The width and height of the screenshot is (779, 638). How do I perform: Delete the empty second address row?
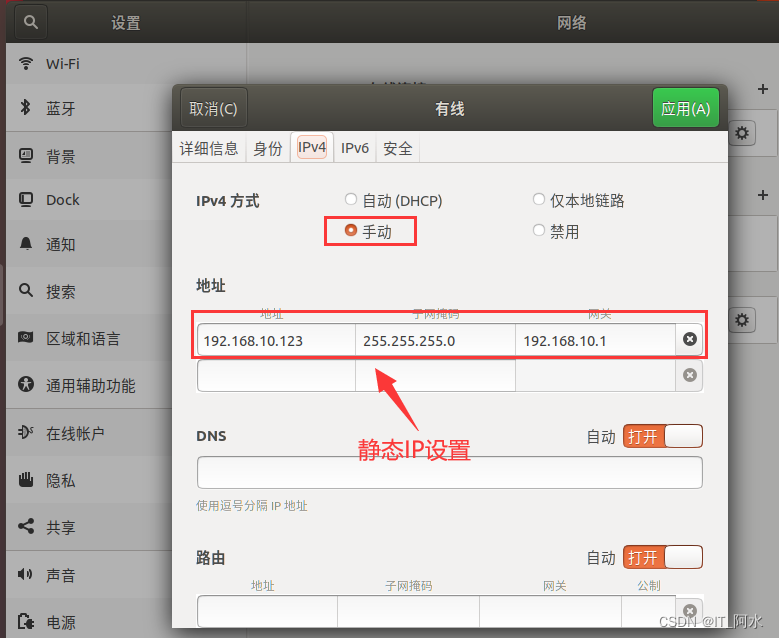[690, 375]
